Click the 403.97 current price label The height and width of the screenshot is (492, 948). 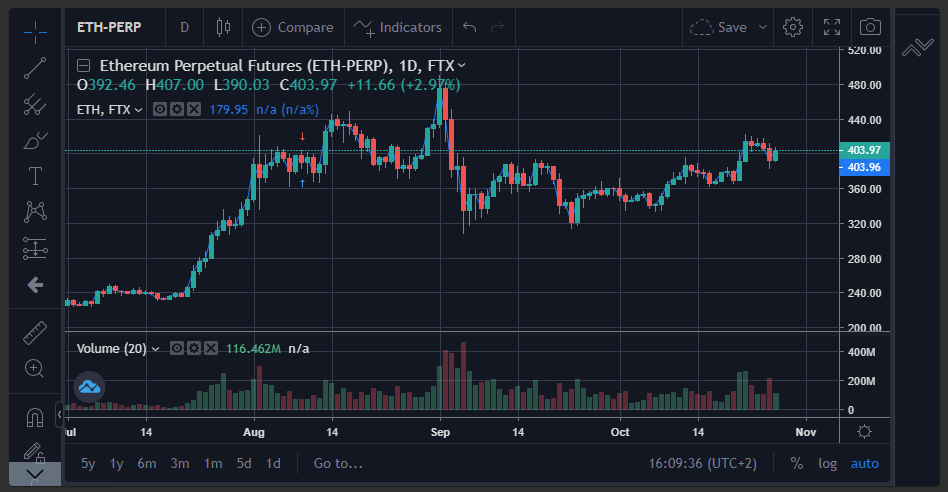(x=865, y=150)
